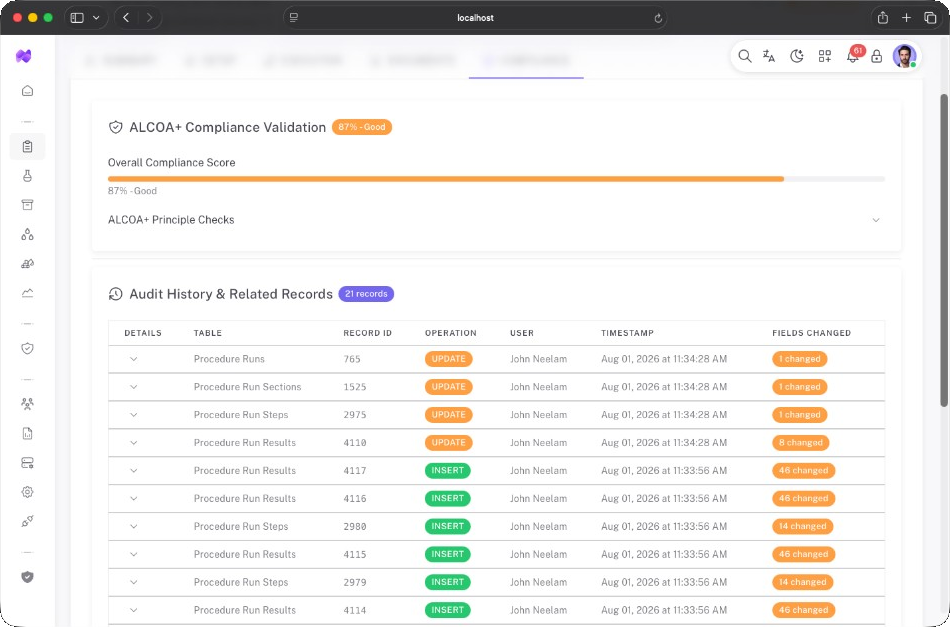Reload the localhost page
950x627 pixels.
click(x=658, y=18)
